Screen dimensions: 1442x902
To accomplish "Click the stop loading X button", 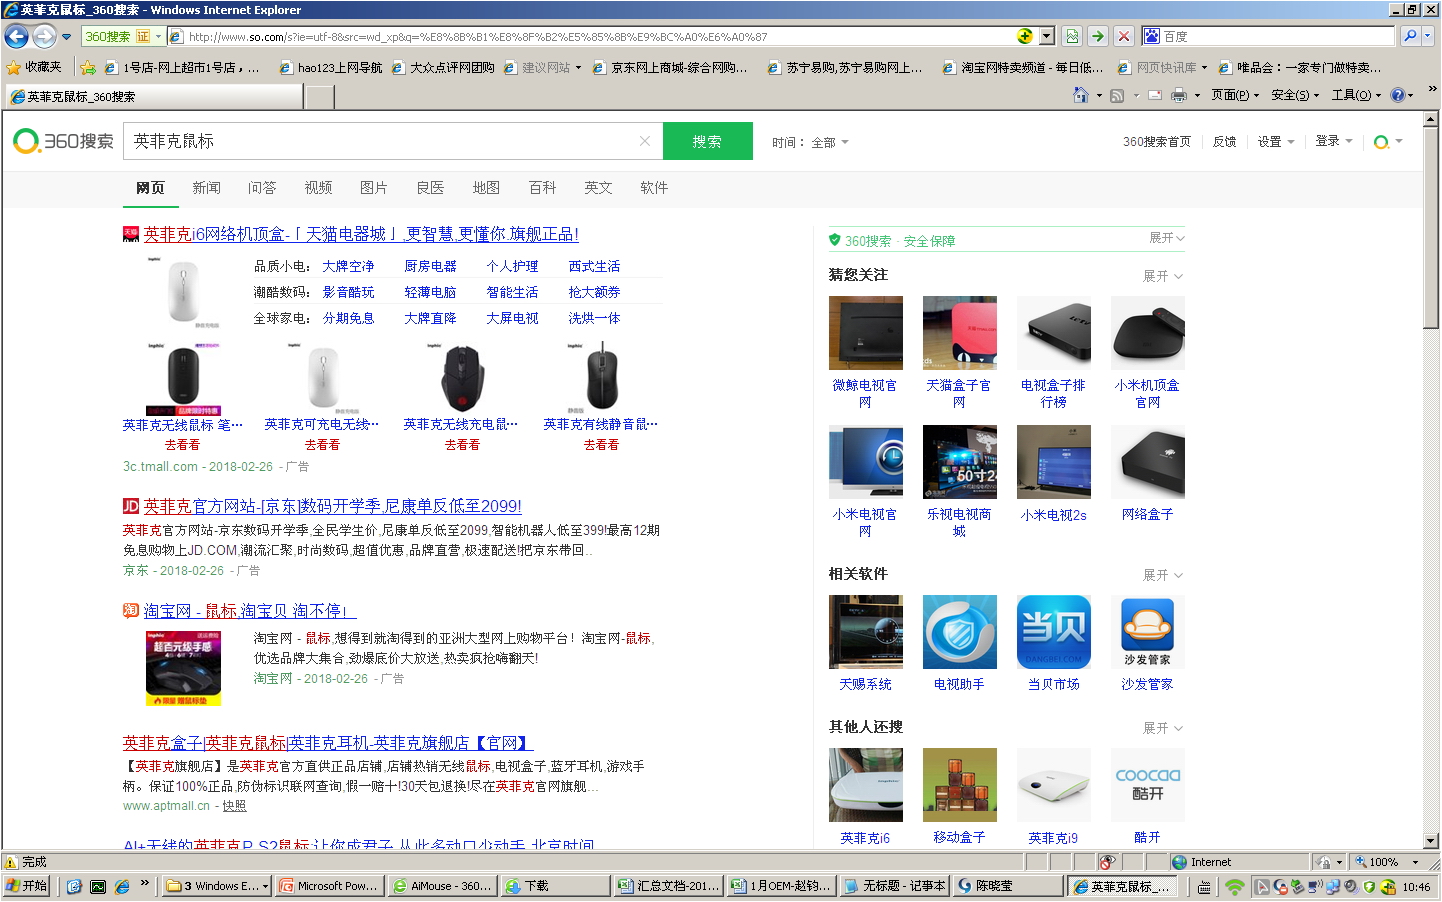I will 1123,37.
